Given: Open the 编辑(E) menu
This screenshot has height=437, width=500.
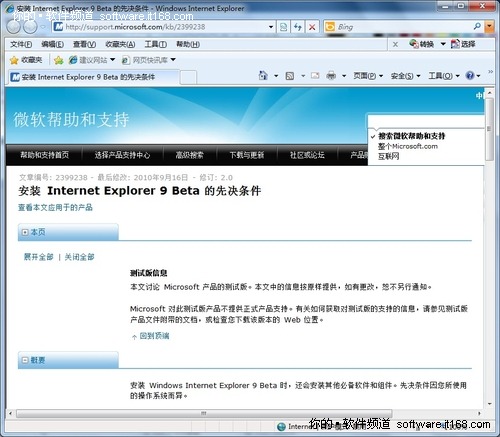Looking at the screenshot, I should tap(52, 44).
